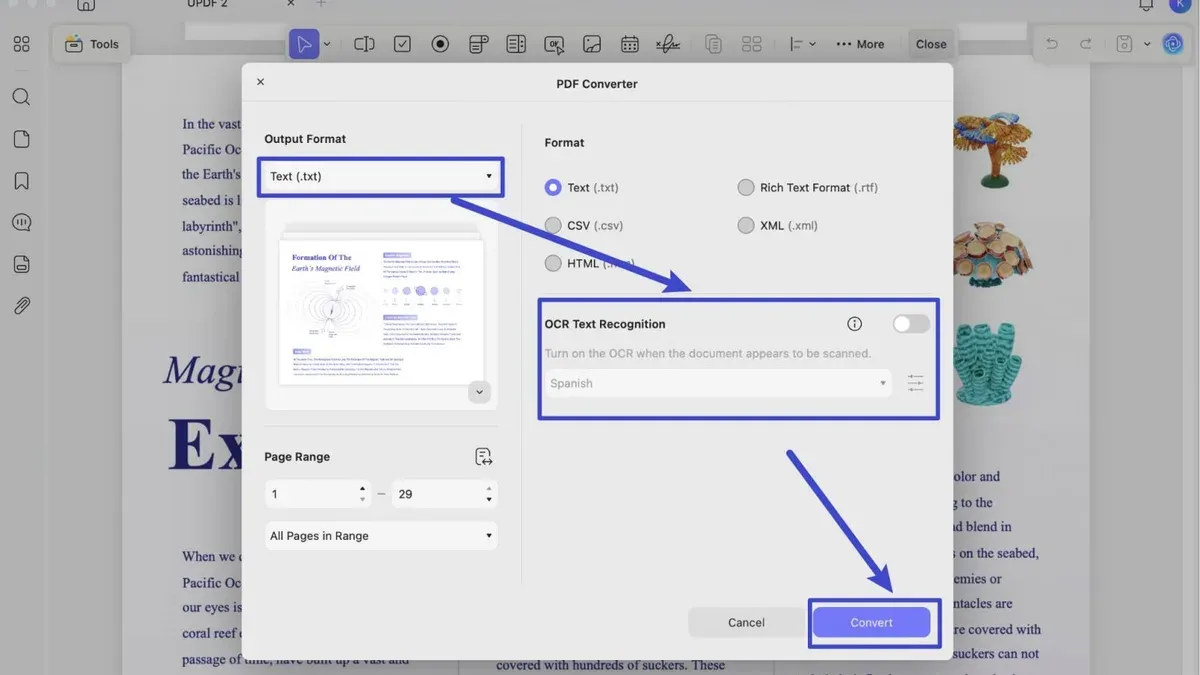Open the bookmarks panel icon

21,181
